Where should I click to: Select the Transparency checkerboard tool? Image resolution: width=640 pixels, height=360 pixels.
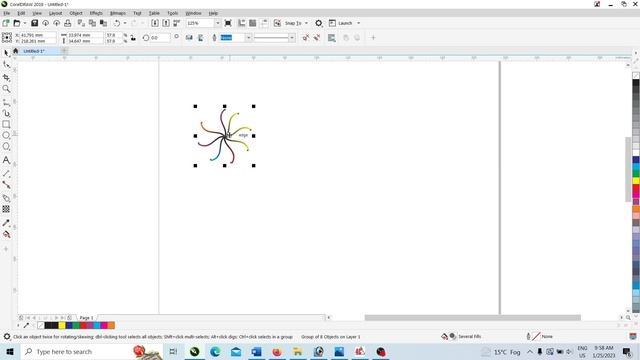click(6, 209)
